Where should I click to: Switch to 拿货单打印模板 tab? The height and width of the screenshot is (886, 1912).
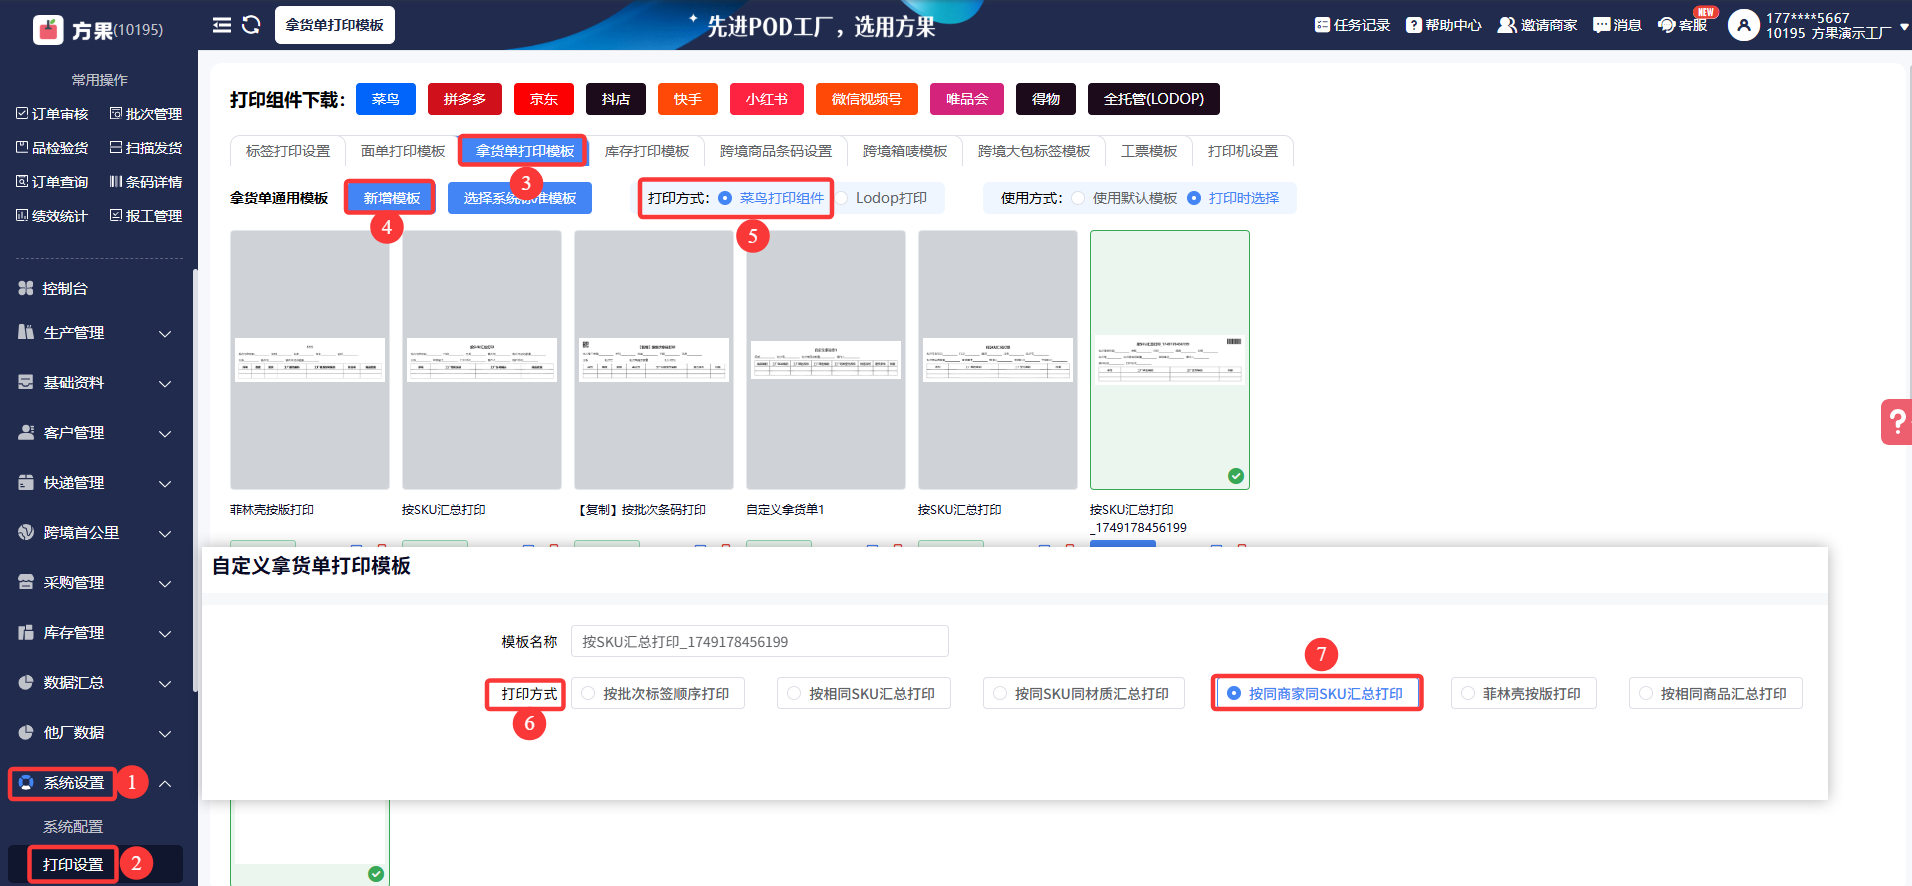[x=524, y=151]
